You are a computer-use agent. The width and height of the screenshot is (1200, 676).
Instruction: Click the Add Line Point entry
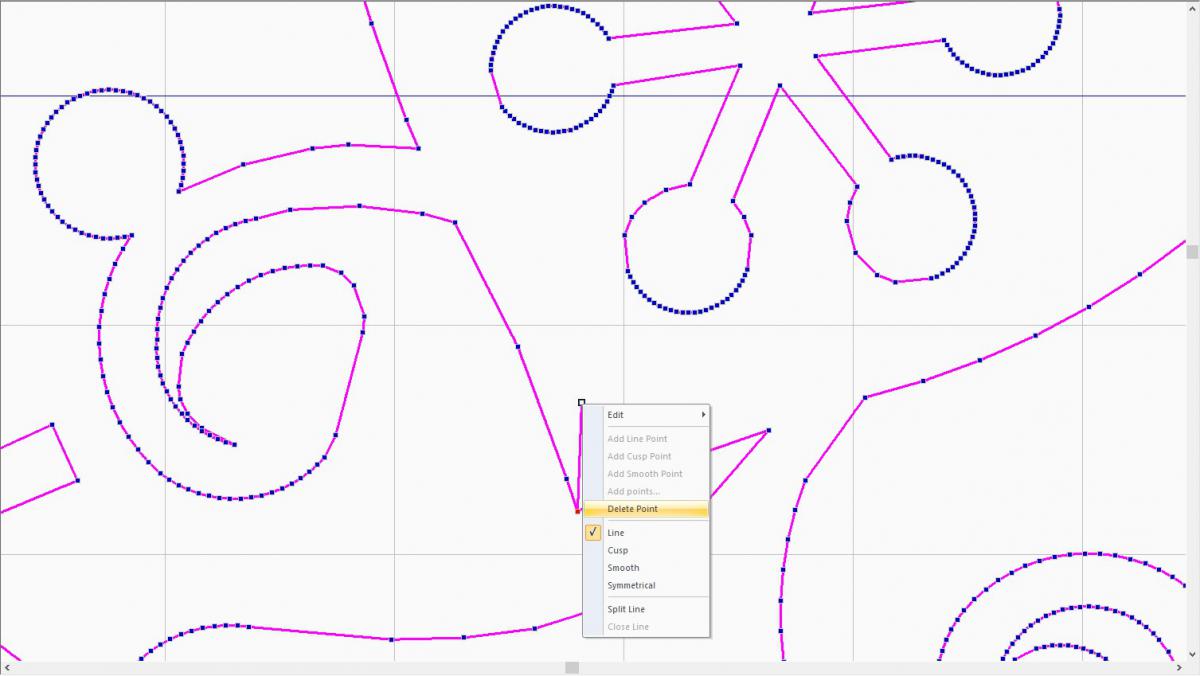(x=637, y=439)
